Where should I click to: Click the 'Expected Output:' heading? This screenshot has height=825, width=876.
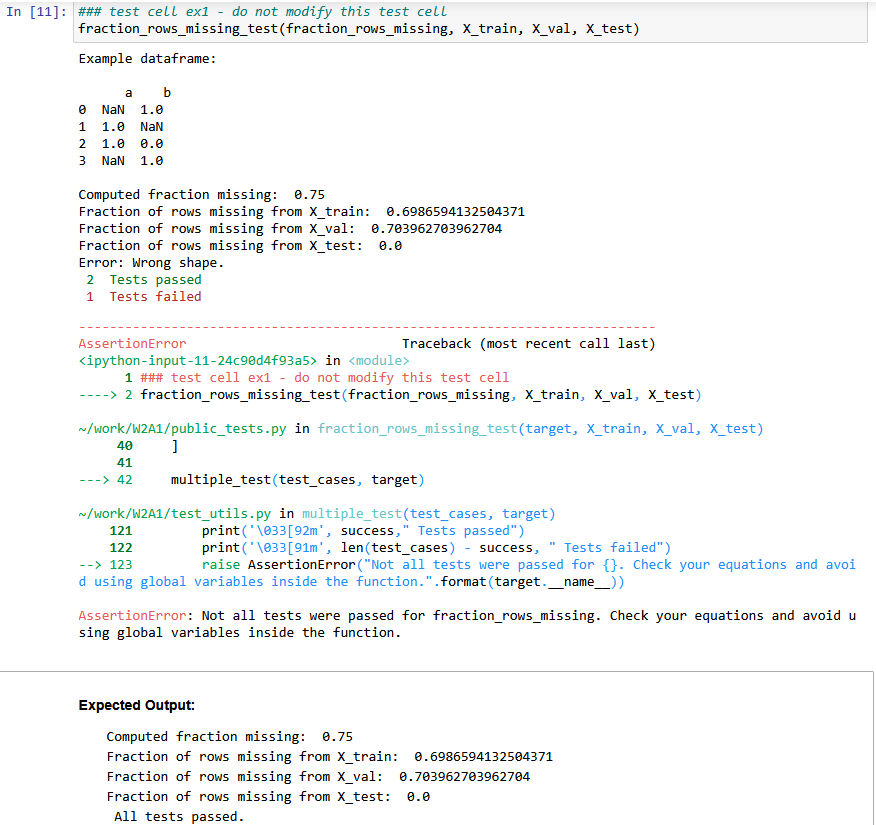tap(137, 705)
